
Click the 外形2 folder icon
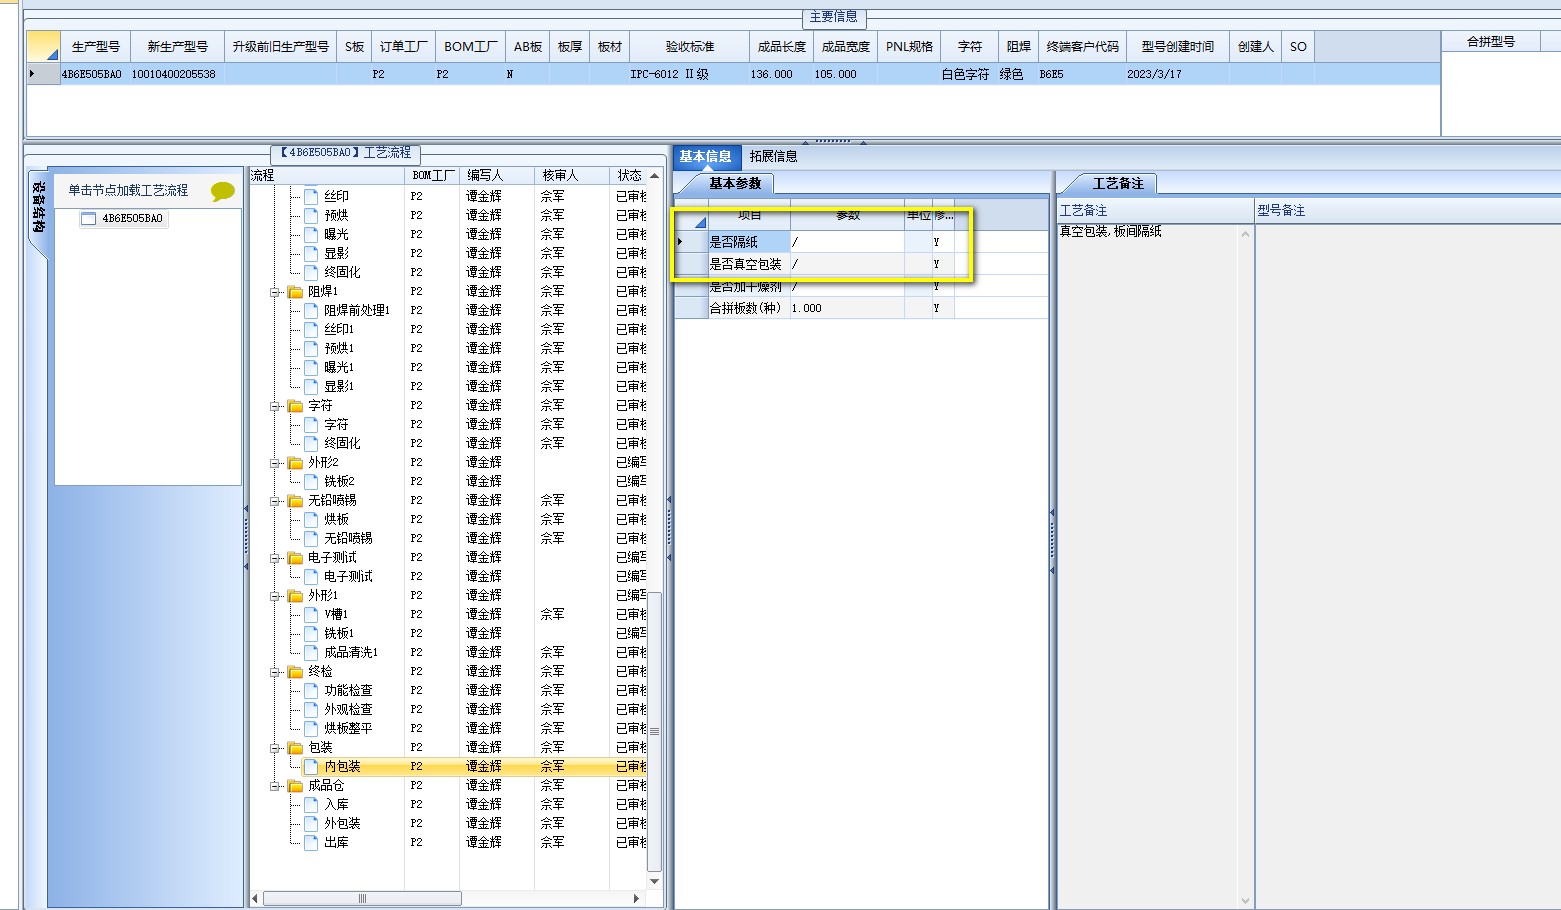click(295, 463)
